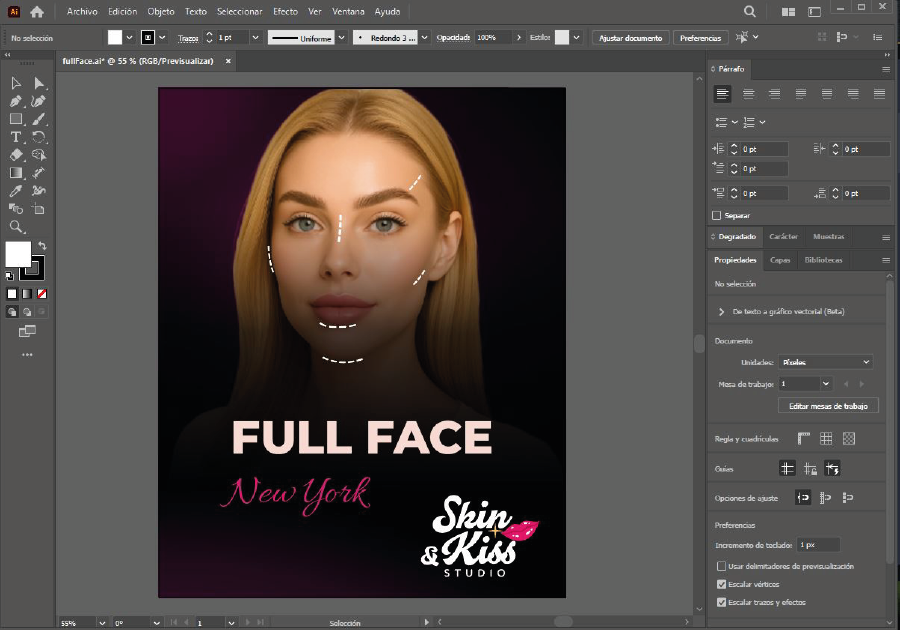Select the Rotate tool
Screen dimensions: 900x630
click(x=39, y=137)
